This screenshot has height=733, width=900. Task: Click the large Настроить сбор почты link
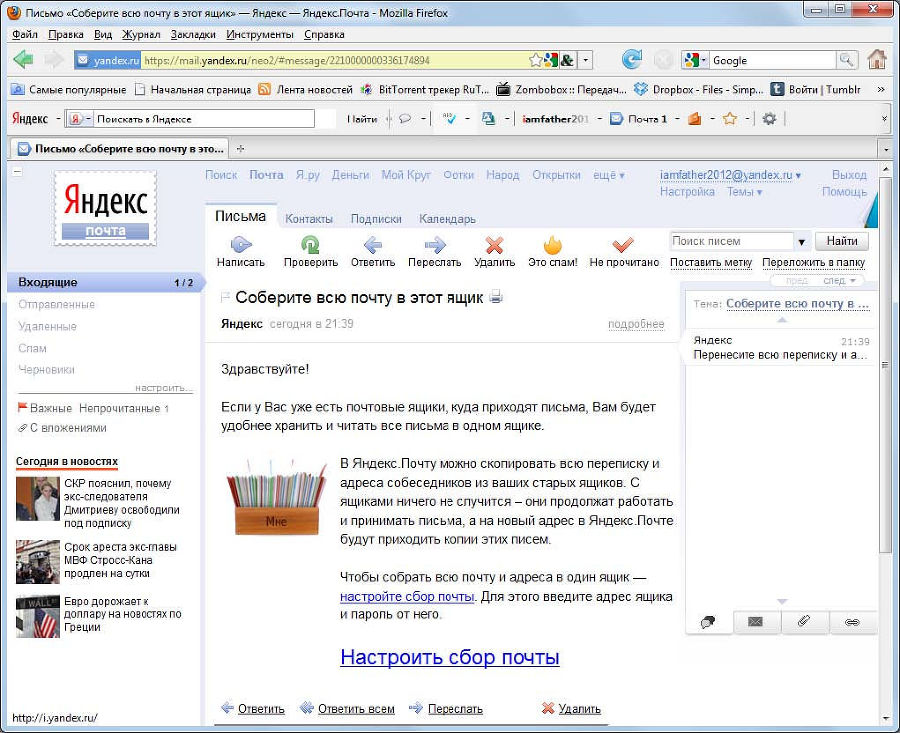449,657
